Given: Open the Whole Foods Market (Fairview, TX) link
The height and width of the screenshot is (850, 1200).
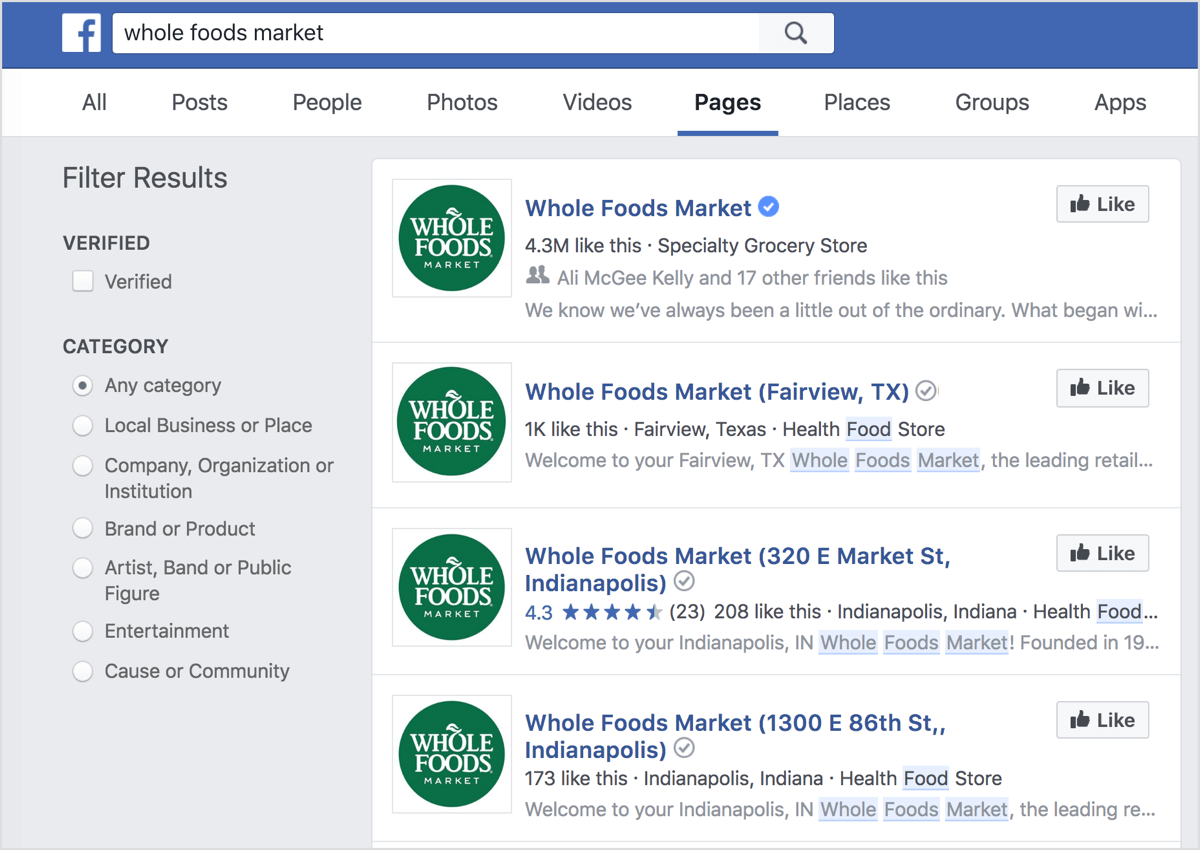Looking at the screenshot, I should (x=717, y=391).
